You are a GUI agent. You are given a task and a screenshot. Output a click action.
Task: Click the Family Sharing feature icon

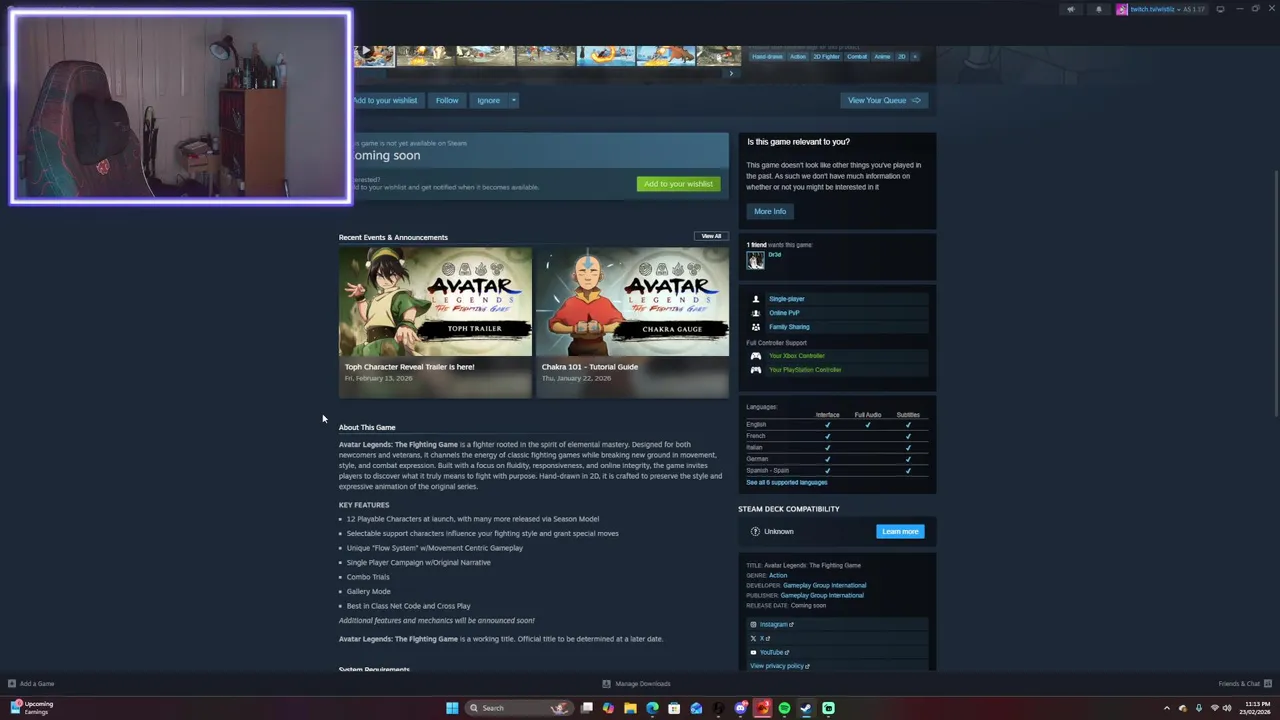pos(756,327)
